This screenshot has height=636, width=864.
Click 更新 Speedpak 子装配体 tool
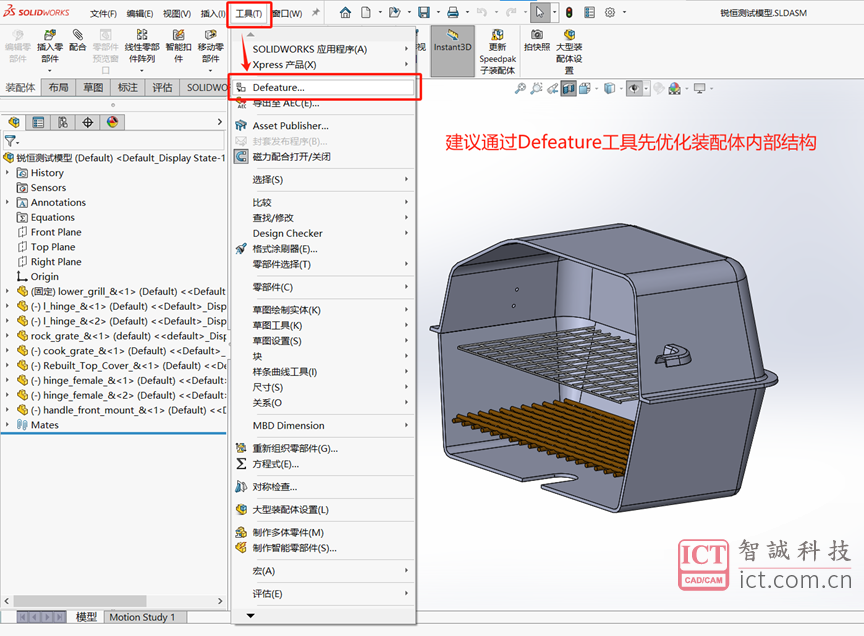498,52
